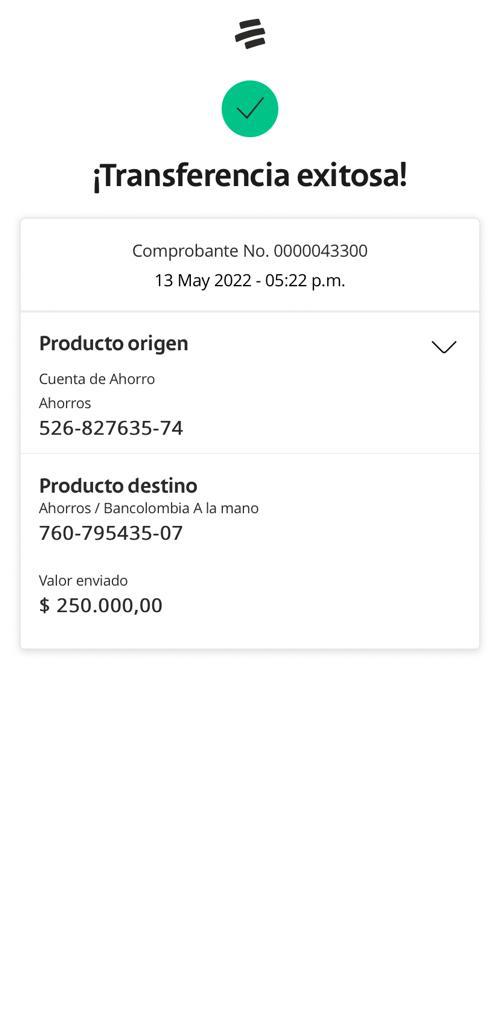This screenshot has width=500, height=1024.
Task: Click the Producto origen section title
Action: [x=114, y=344]
